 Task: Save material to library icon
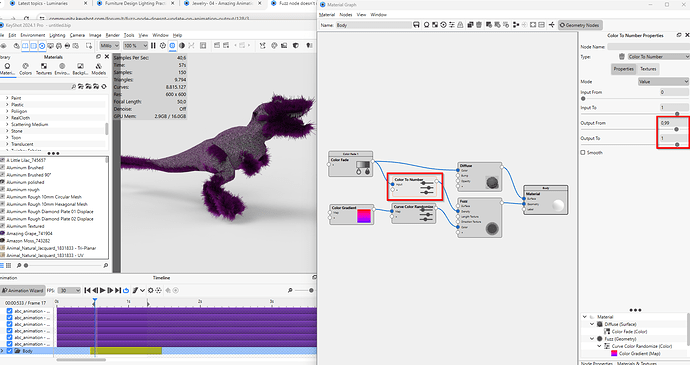tap(416, 25)
